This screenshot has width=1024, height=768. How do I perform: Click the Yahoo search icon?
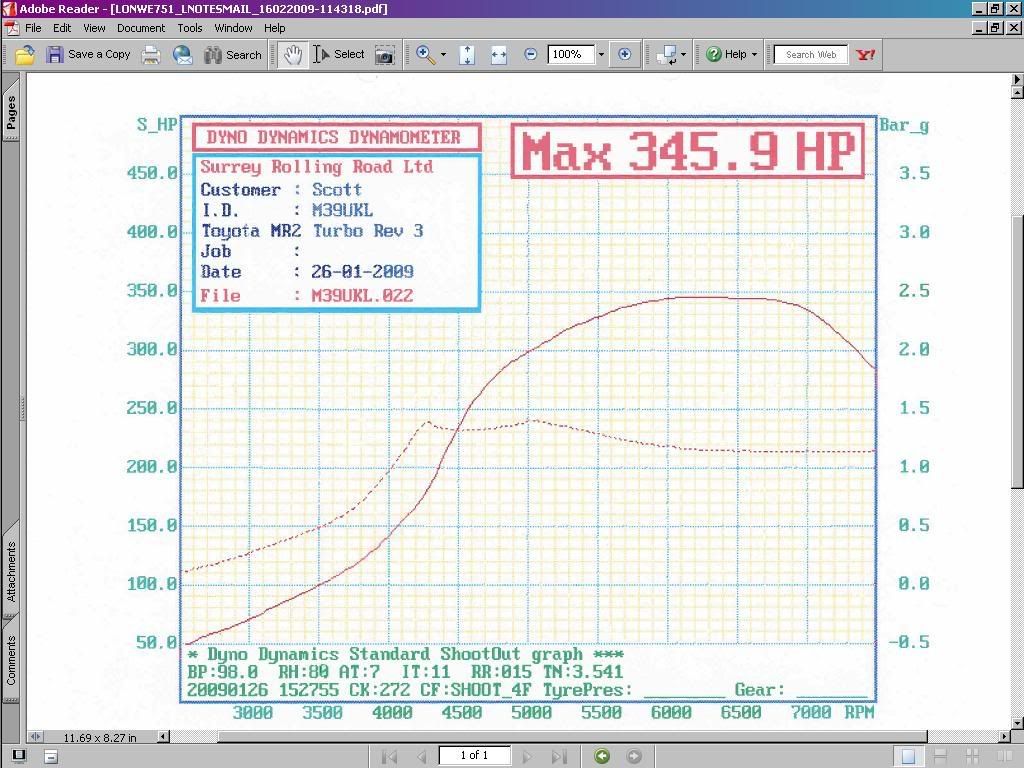[865, 55]
